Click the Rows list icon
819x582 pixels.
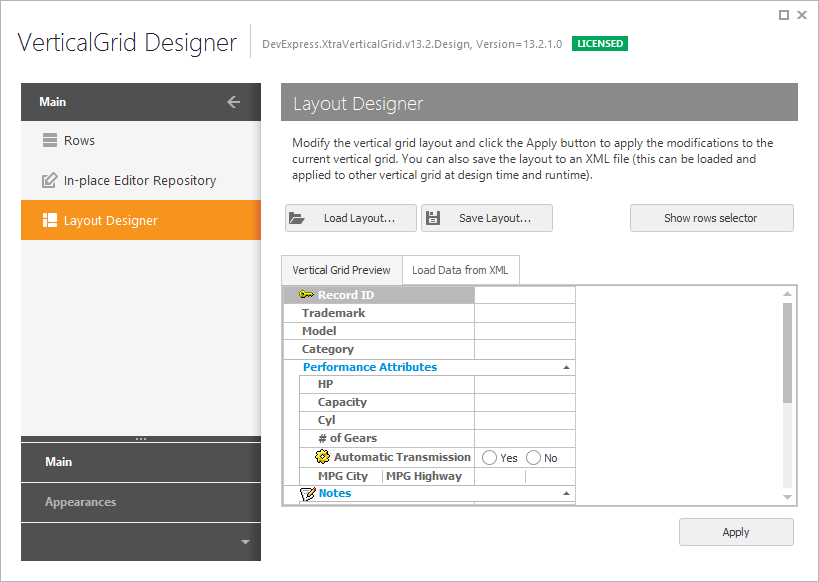50,140
